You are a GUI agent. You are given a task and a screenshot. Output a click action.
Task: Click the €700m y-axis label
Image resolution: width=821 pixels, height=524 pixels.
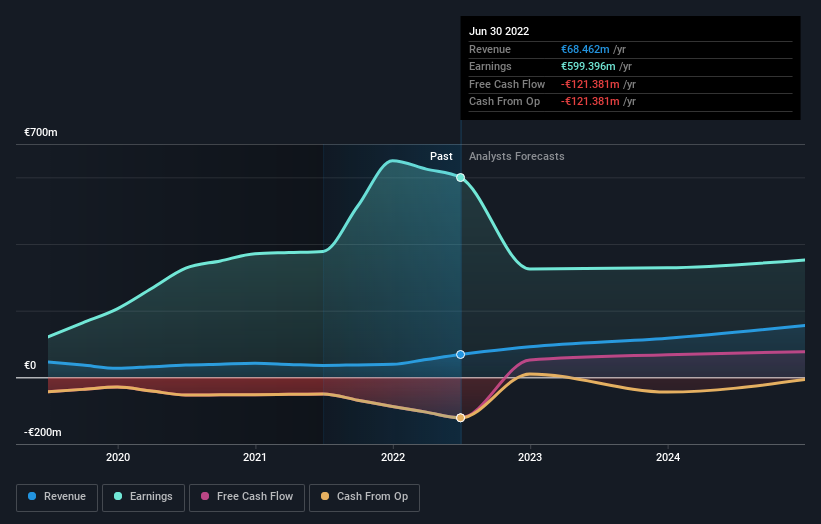(x=41, y=132)
